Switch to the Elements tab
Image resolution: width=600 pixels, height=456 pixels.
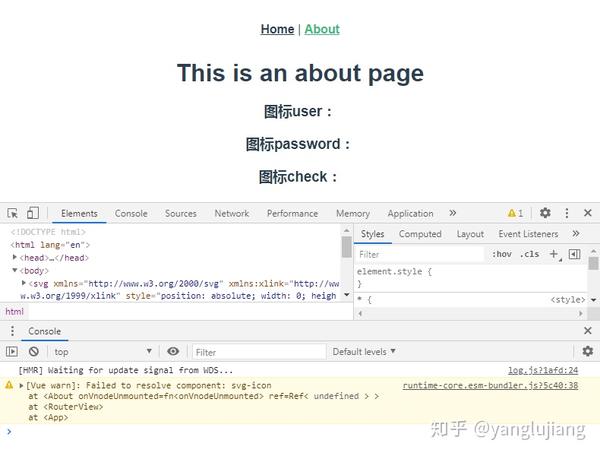pos(79,213)
